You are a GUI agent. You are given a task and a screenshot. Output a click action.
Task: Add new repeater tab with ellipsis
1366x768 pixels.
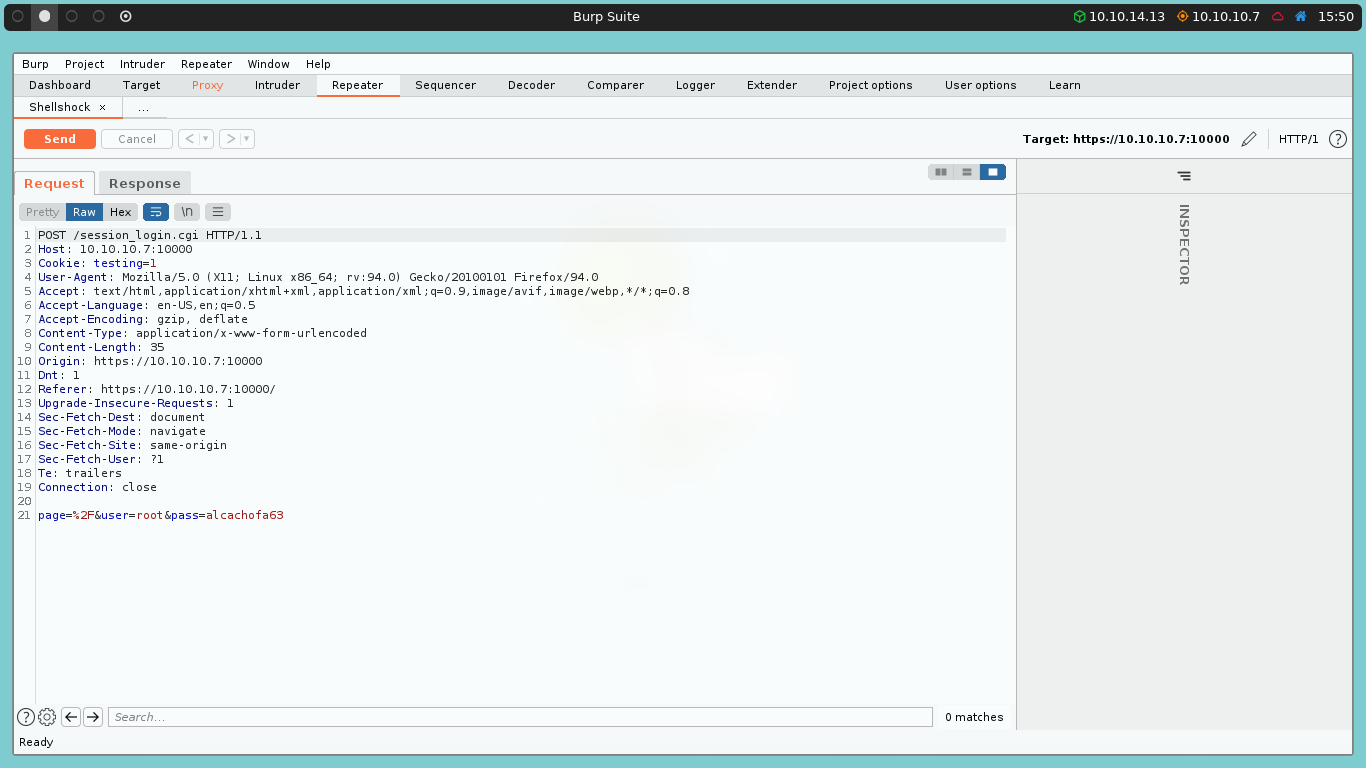click(144, 107)
